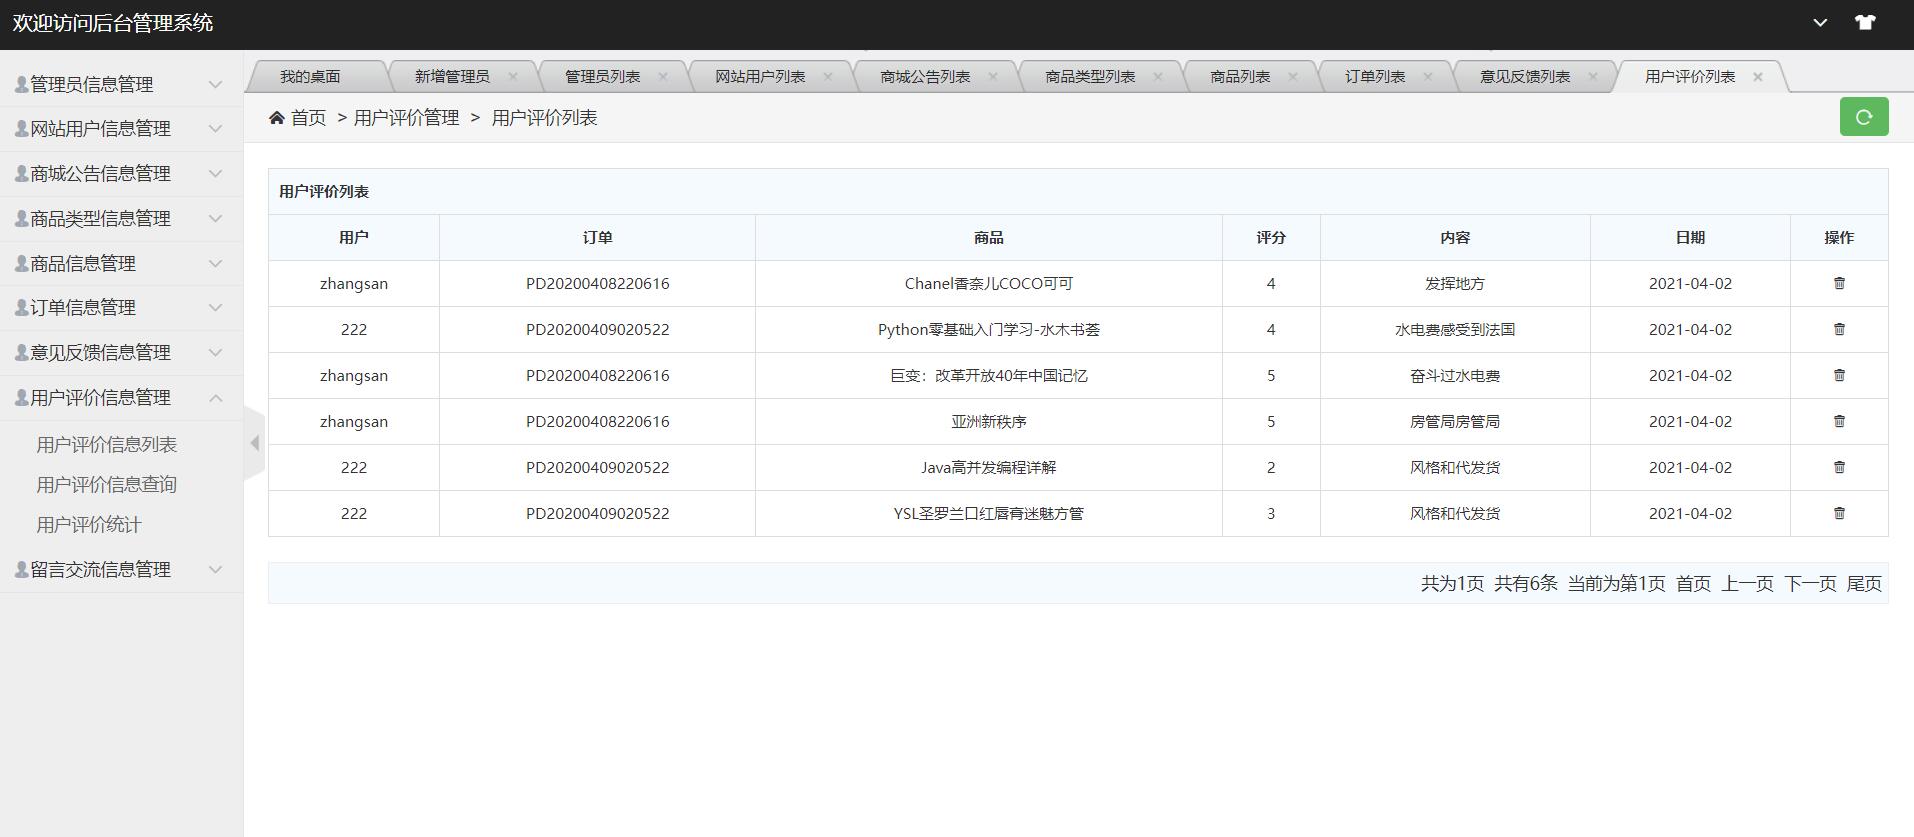The width and height of the screenshot is (1914, 837).
Task: Switch to the 商城公告列表 tab
Action: 925,76
